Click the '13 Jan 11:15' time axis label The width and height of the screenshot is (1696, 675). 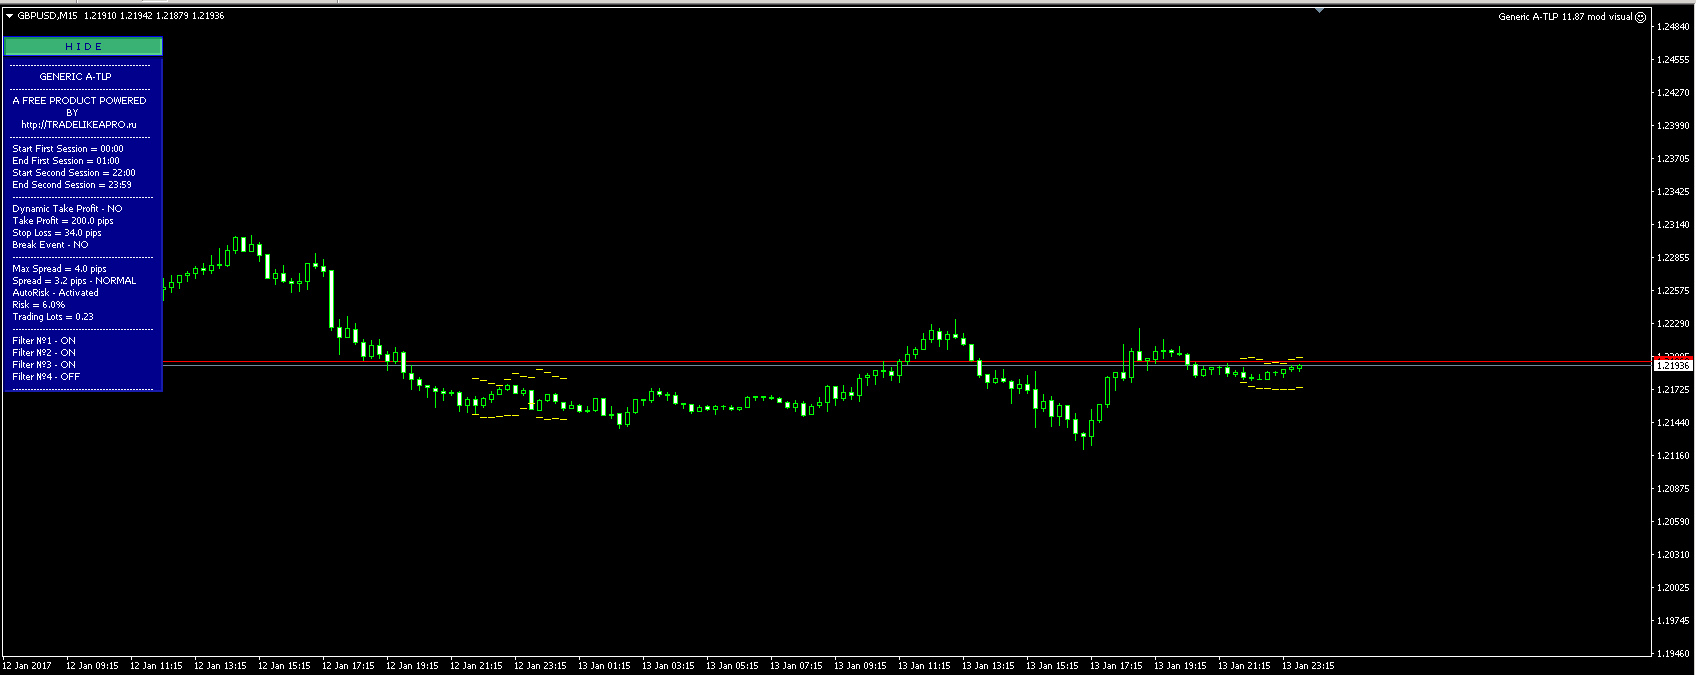tap(924, 666)
